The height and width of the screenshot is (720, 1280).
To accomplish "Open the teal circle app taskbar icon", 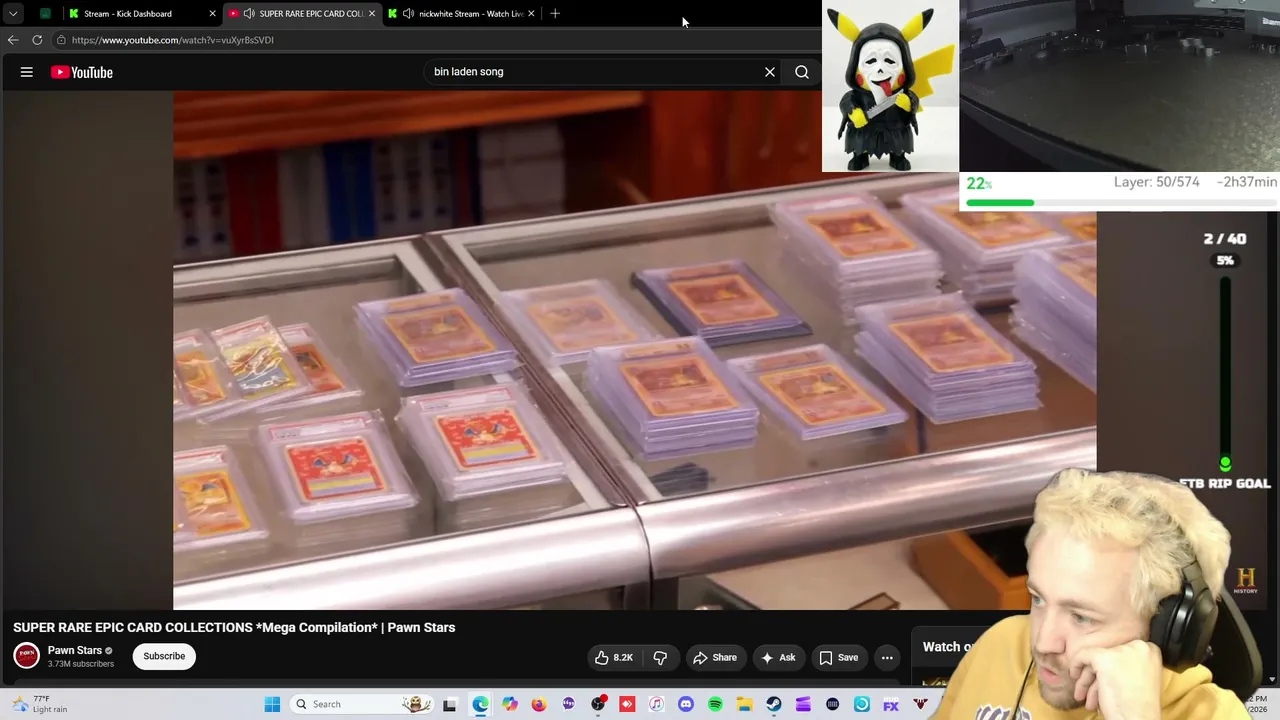I will [x=862, y=704].
